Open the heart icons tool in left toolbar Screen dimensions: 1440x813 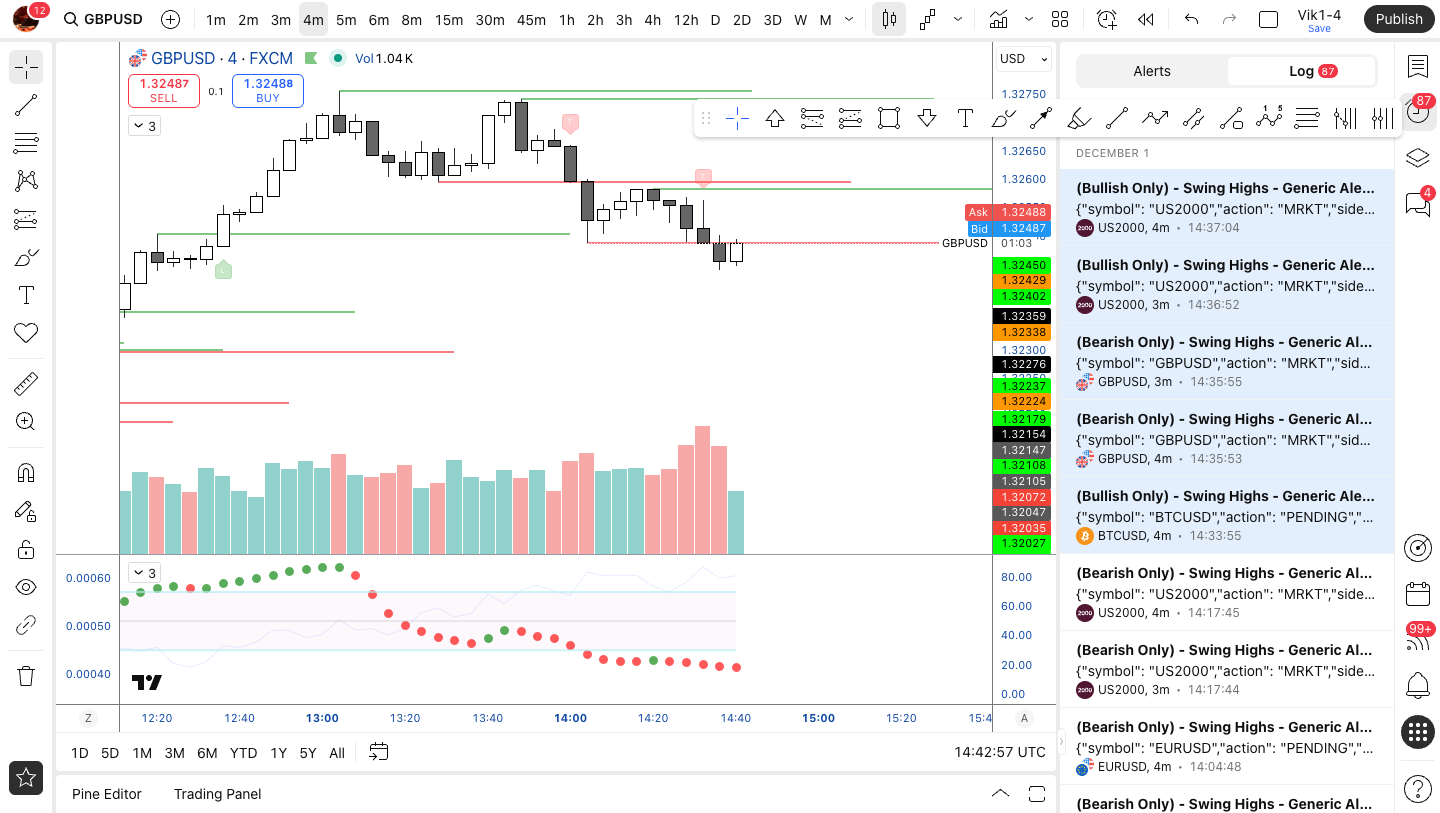click(x=26, y=333)
